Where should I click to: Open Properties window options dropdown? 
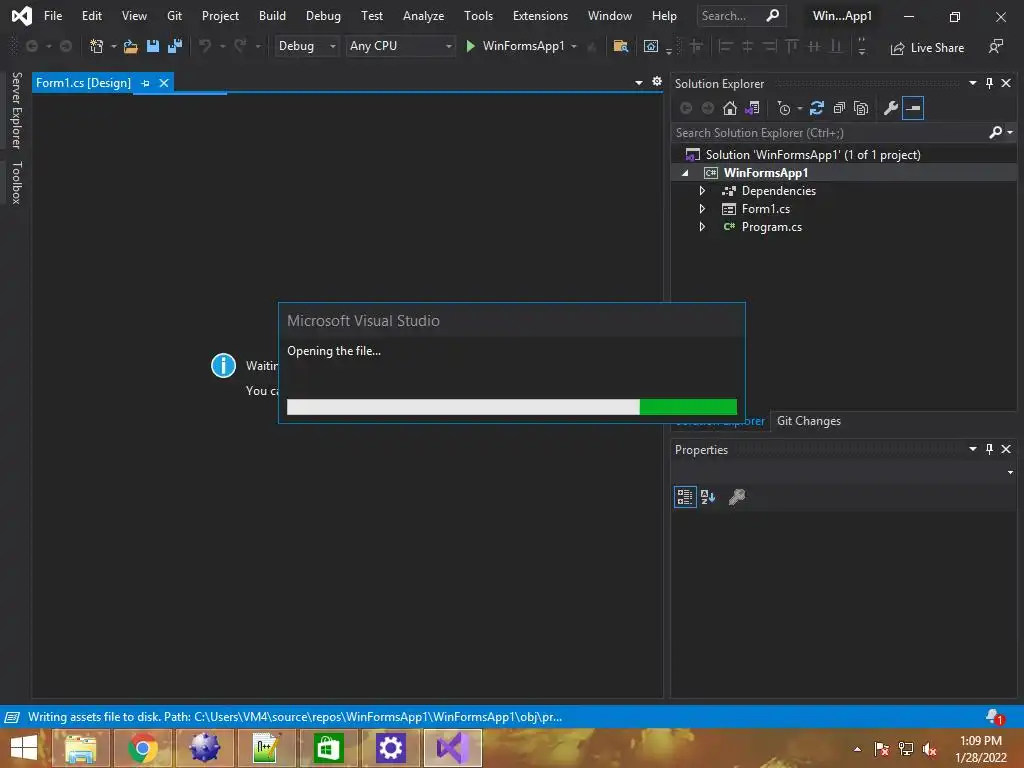tap(973, 449)
